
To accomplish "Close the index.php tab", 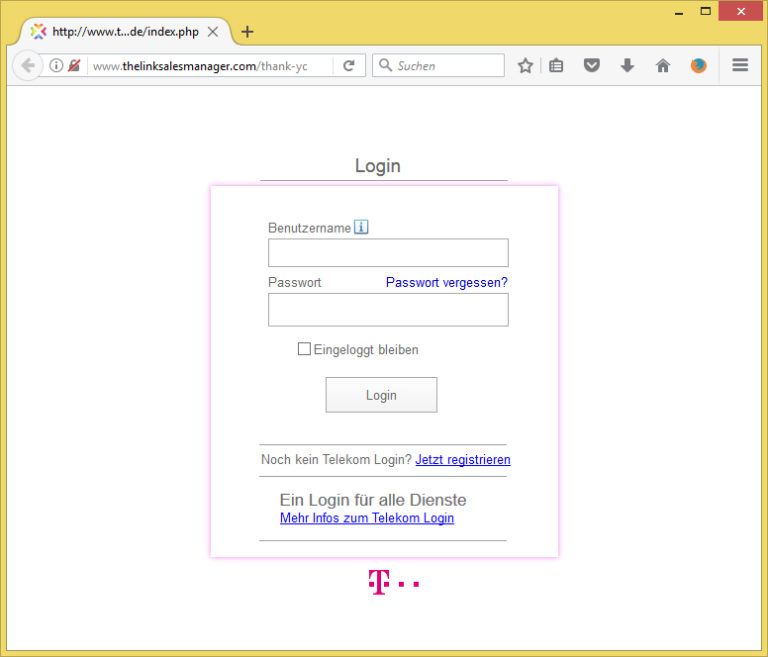I will tap(213, 32).
